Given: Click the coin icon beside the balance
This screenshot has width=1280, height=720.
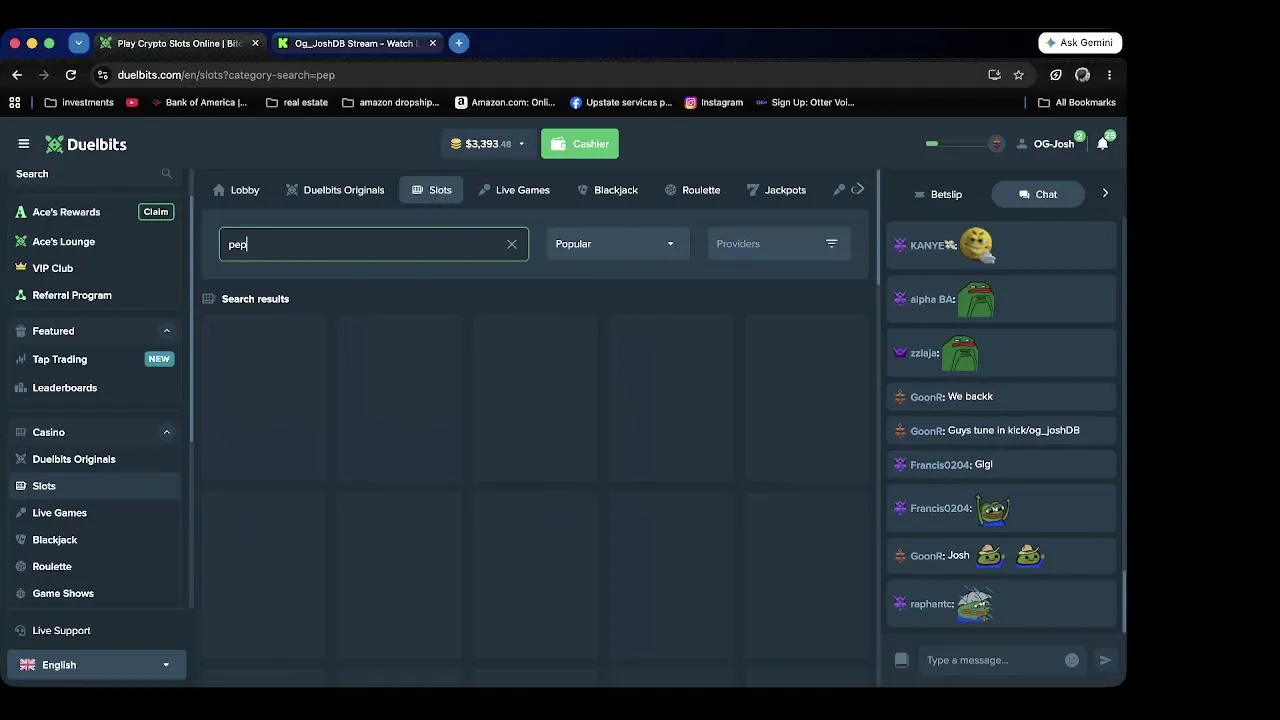Looking at the screenshot, I should (x=456, y=144).
